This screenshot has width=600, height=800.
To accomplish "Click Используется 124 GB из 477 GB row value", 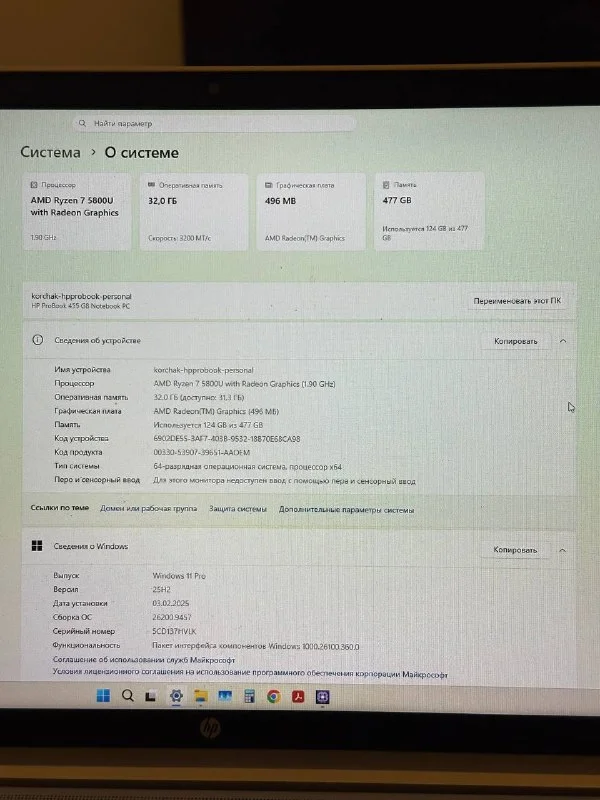I will [208, 425].
